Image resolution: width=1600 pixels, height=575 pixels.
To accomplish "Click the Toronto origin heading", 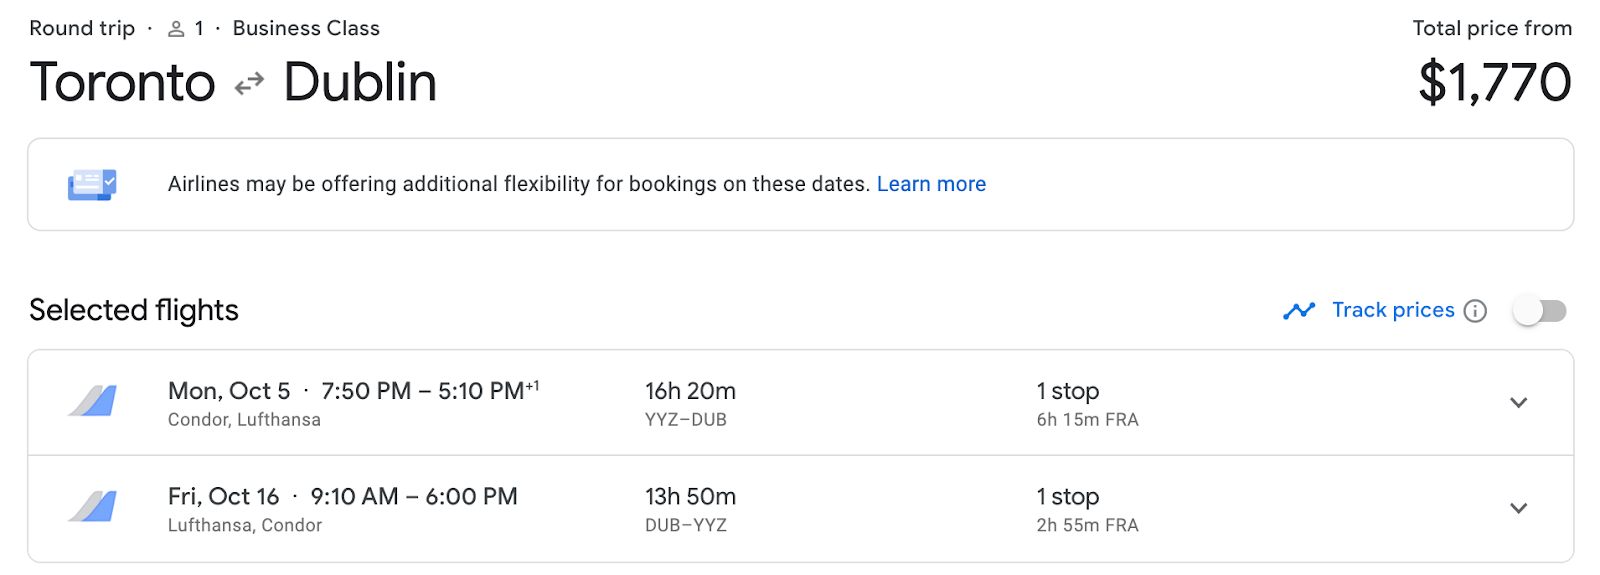I will pos(122,82).
